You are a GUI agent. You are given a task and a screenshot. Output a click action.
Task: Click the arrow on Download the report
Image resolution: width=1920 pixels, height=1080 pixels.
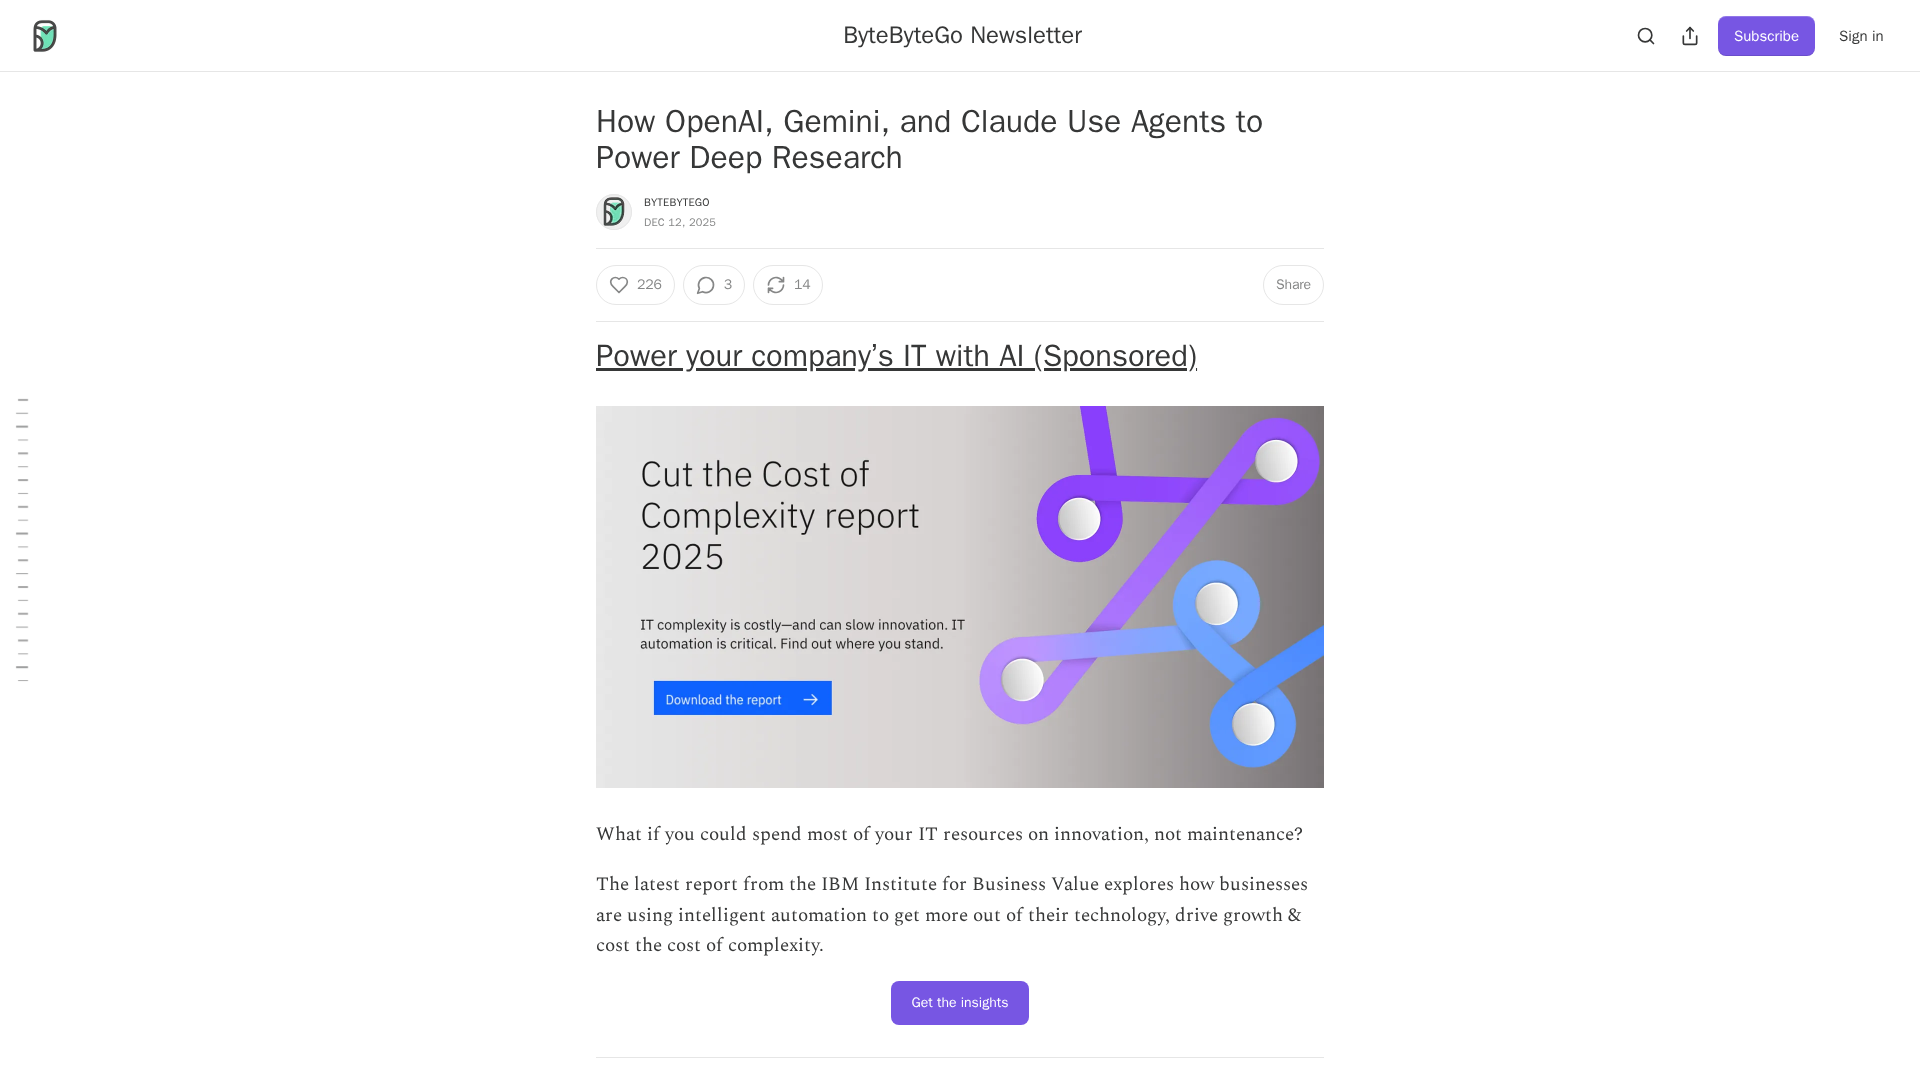point(811,699)
